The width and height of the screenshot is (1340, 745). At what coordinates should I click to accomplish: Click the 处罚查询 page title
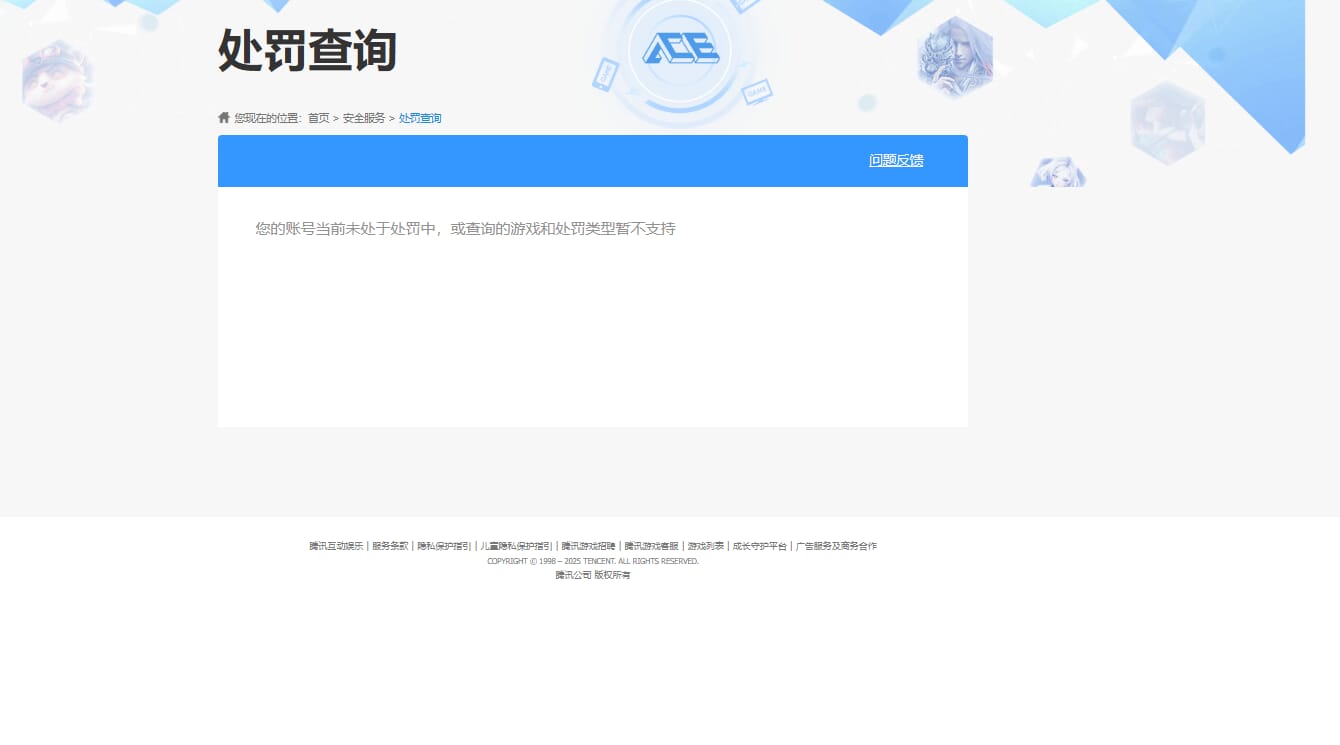(306, 52)
